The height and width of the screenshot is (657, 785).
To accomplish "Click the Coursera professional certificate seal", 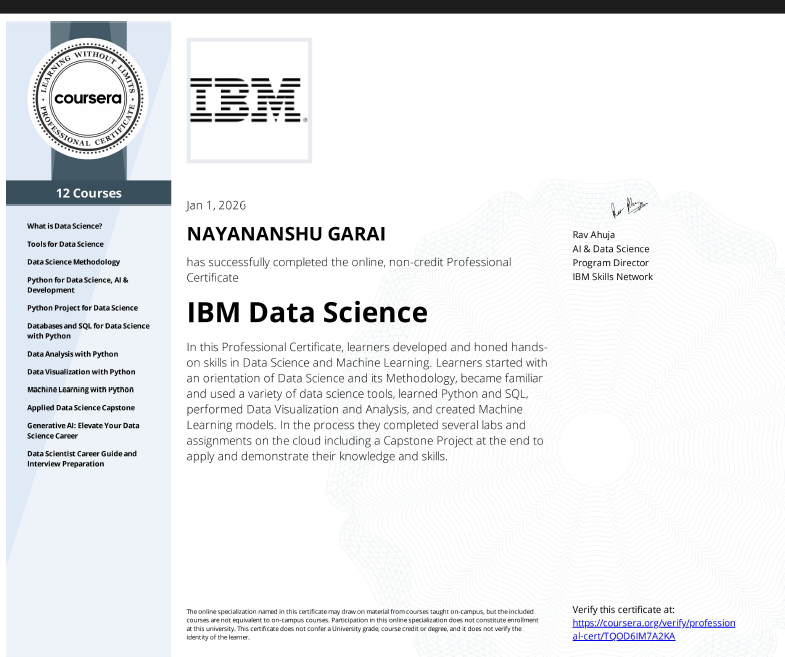I will (88, 98).
